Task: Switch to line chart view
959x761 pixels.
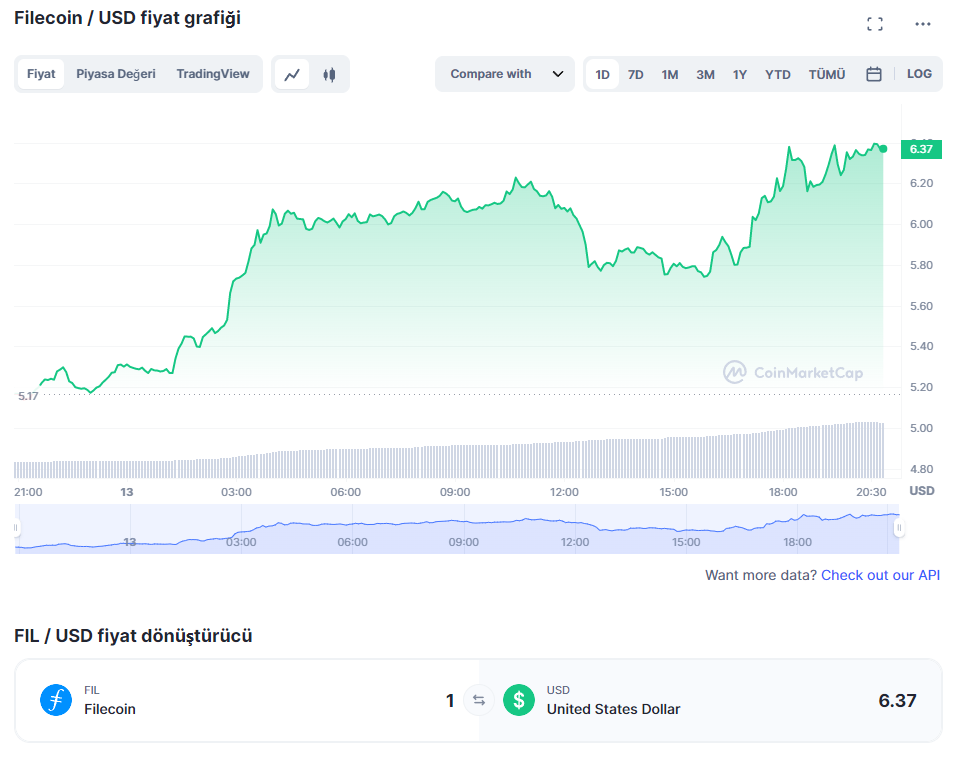Action: click(292, 75)
